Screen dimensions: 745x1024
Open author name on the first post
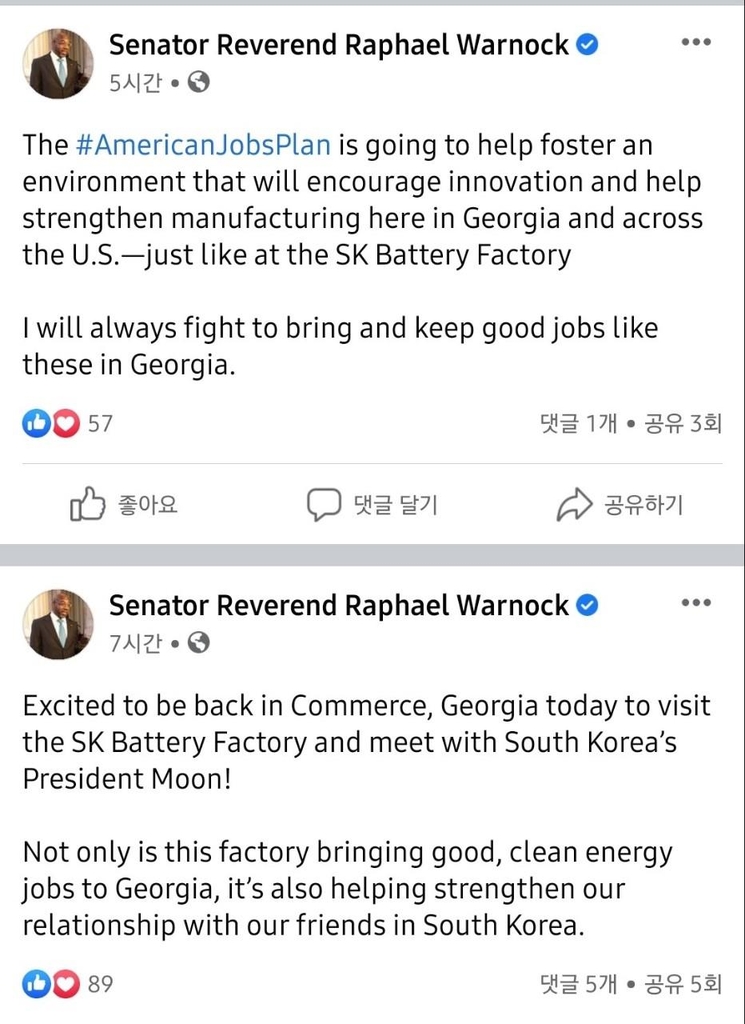(x=339, y=45)
